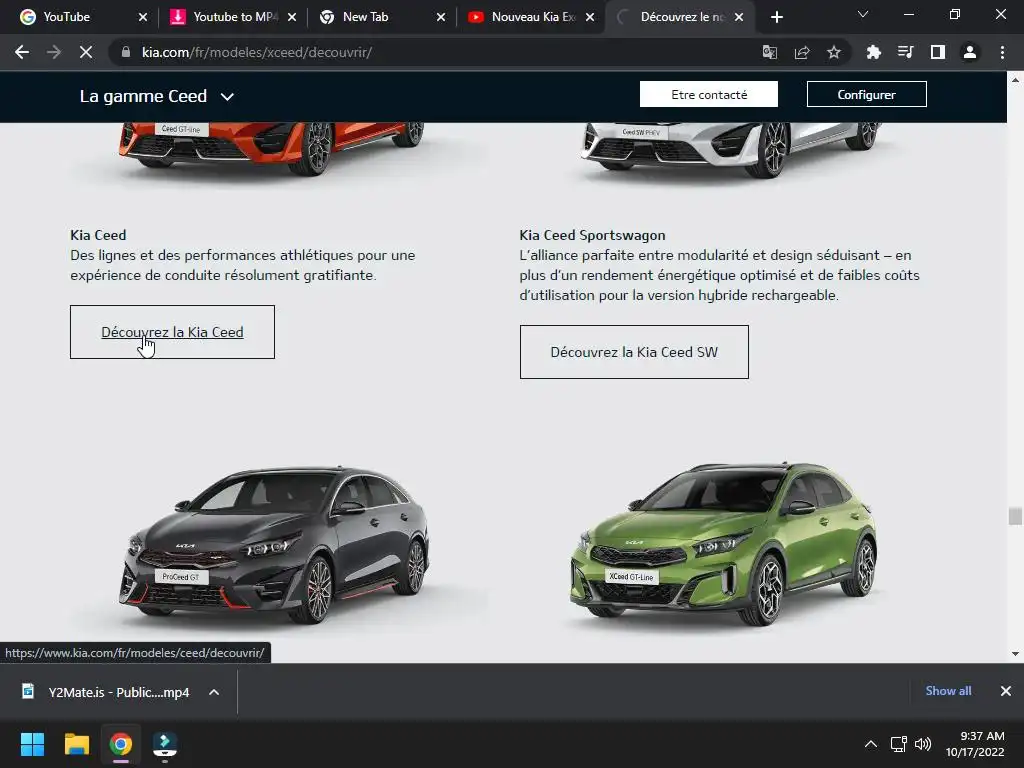Image resolution: width=1024 pixels, height=768 pixels.
Task: Open Chrome extensions puzzle icon
Action: click(x=873, y=52)
